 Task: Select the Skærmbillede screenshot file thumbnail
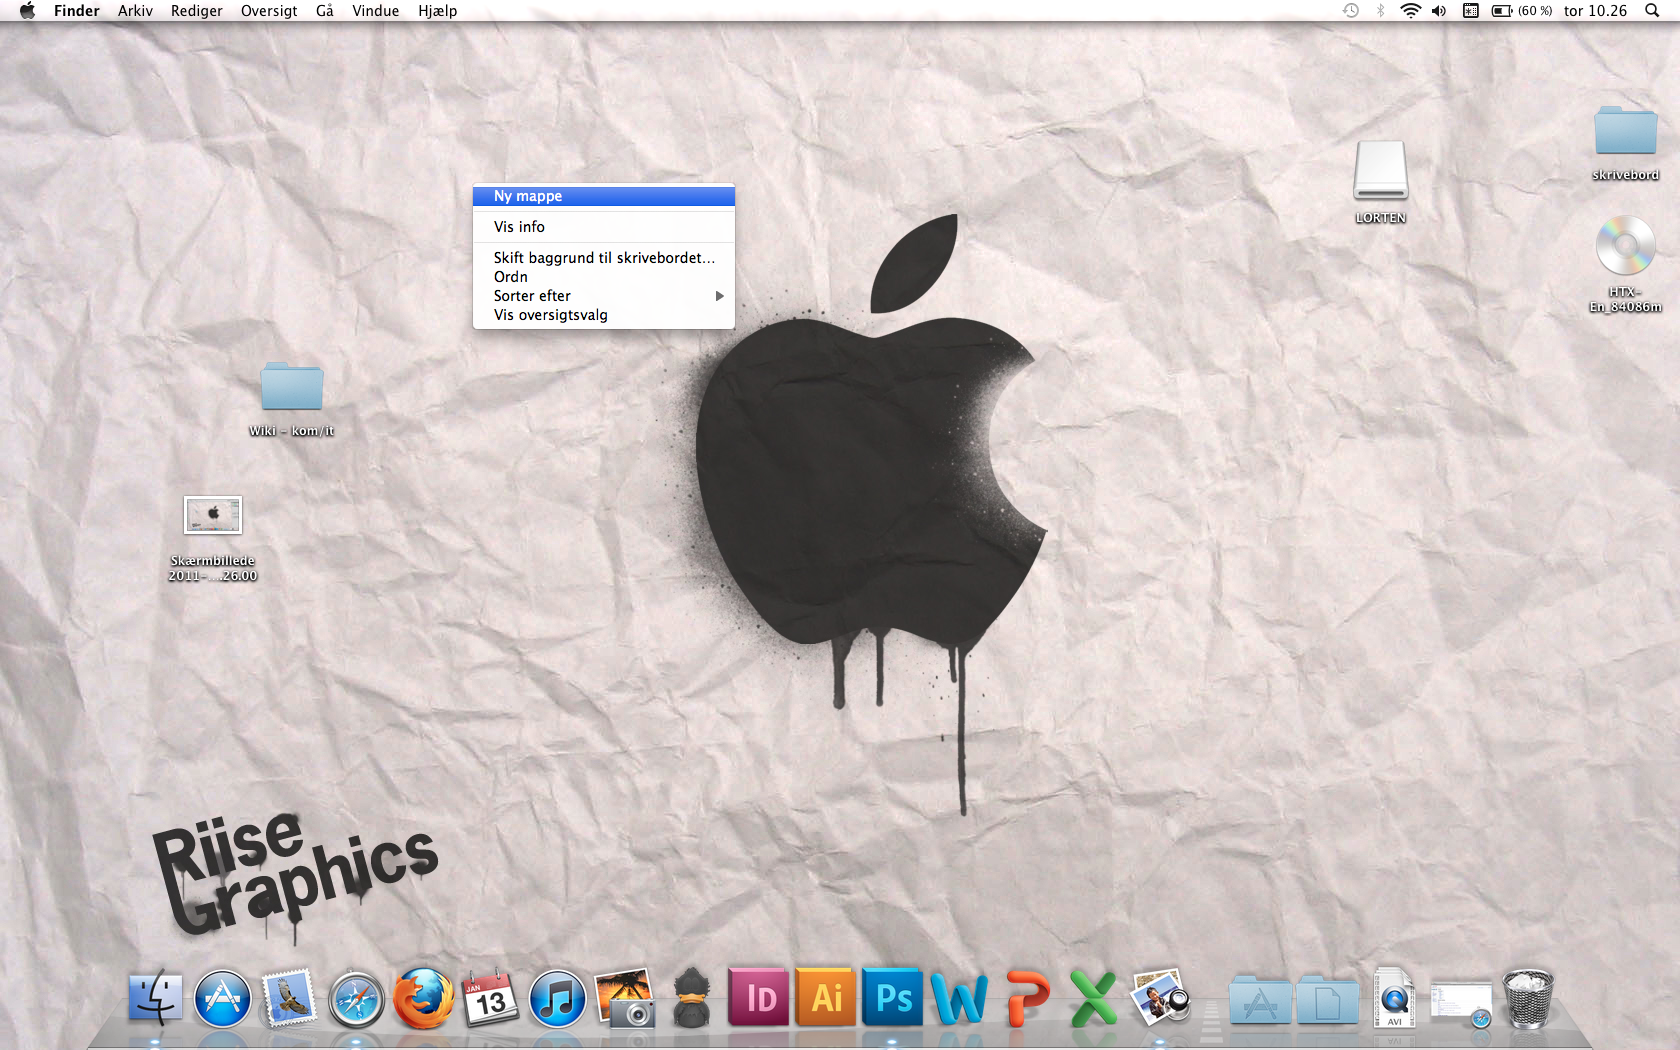point(213,515)
